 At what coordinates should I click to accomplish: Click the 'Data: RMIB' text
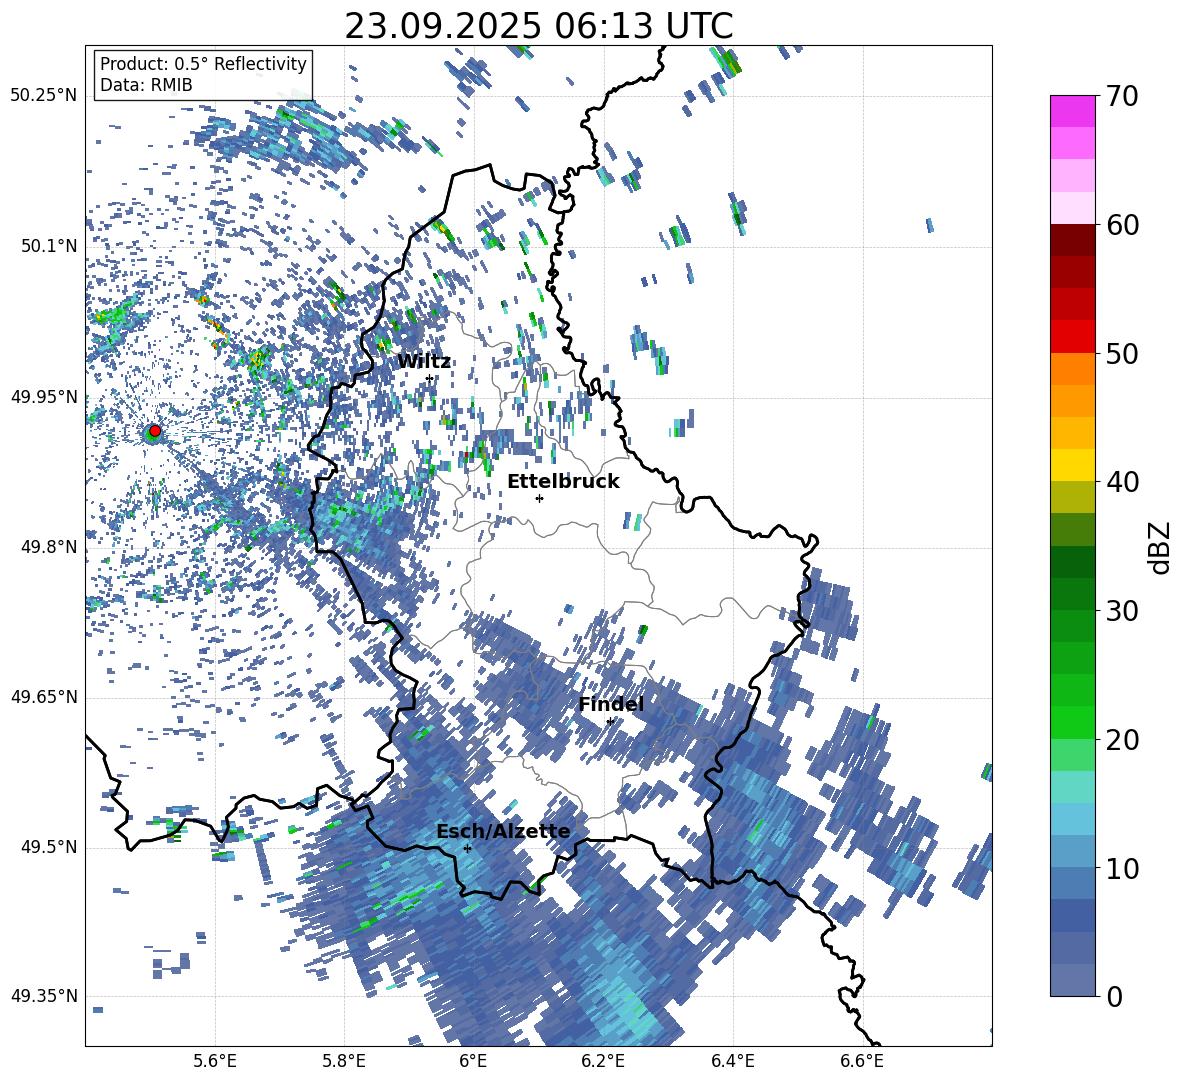[146, 85]
